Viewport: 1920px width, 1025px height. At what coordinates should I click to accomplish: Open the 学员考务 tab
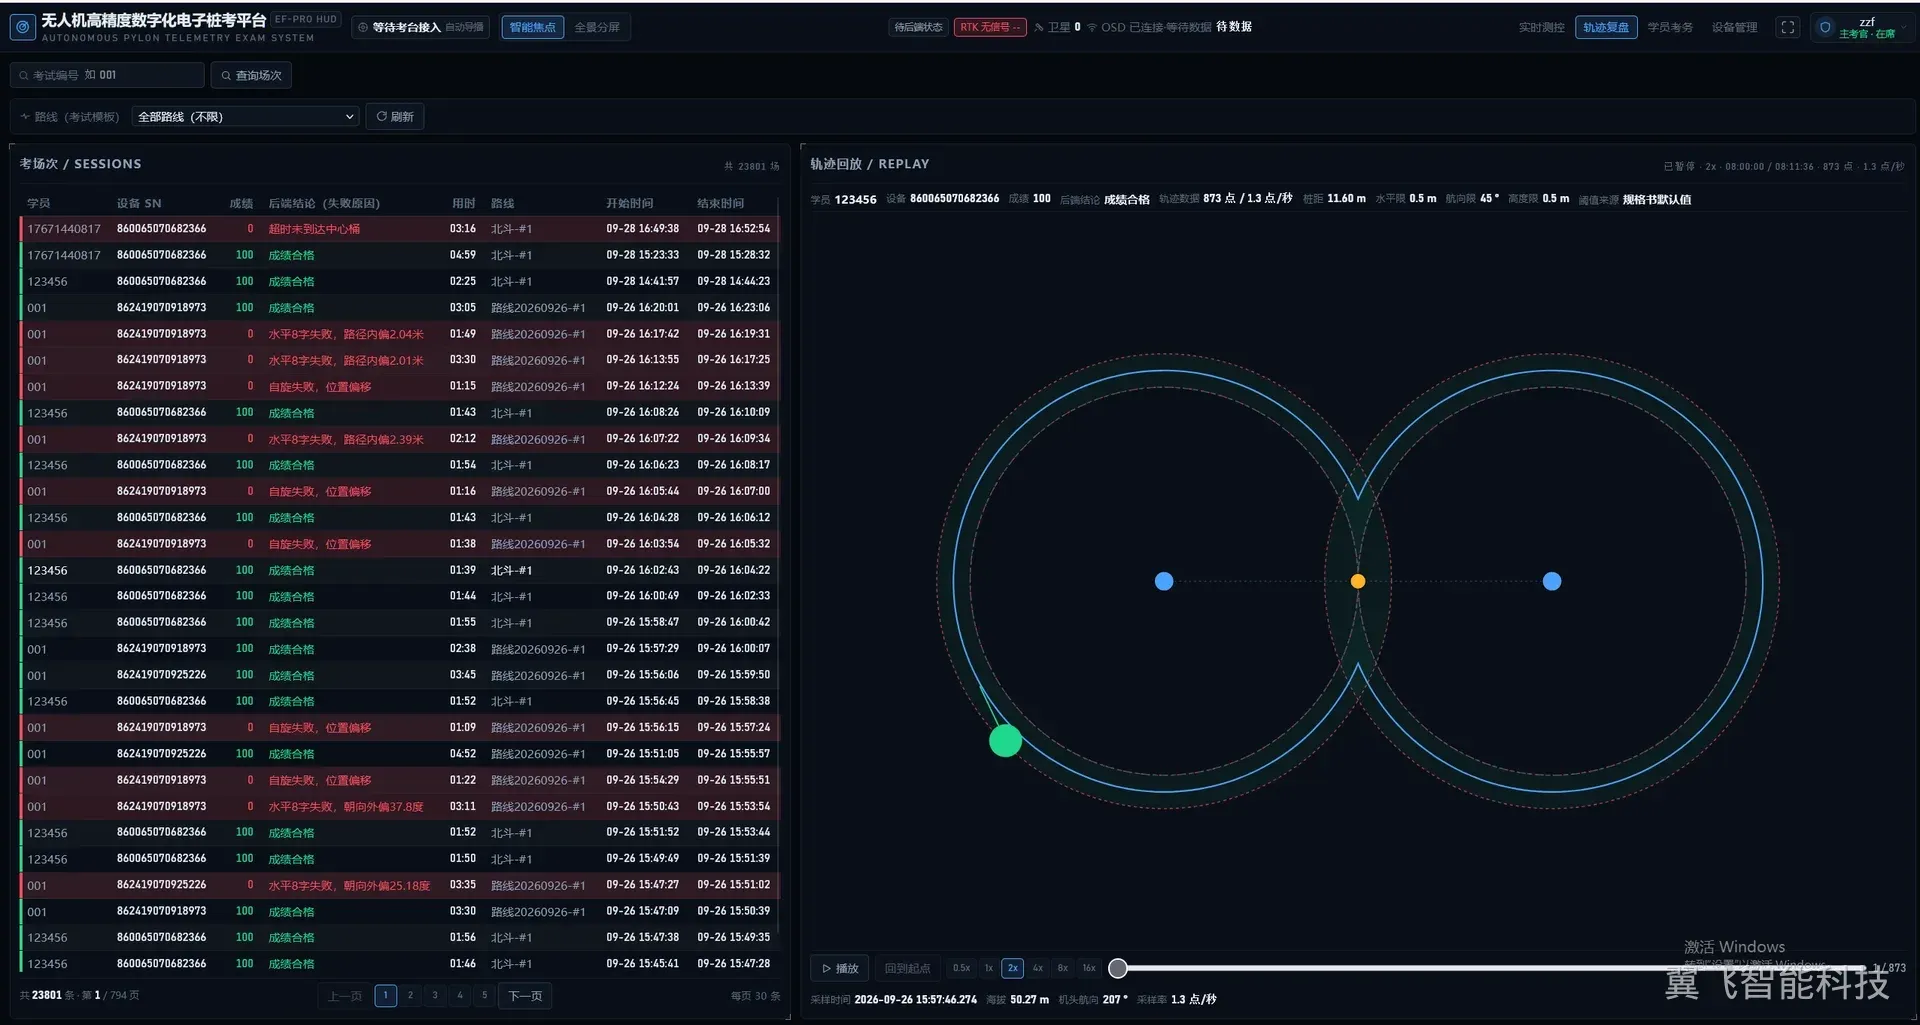pyautogui.click(x=1670, y=28)
